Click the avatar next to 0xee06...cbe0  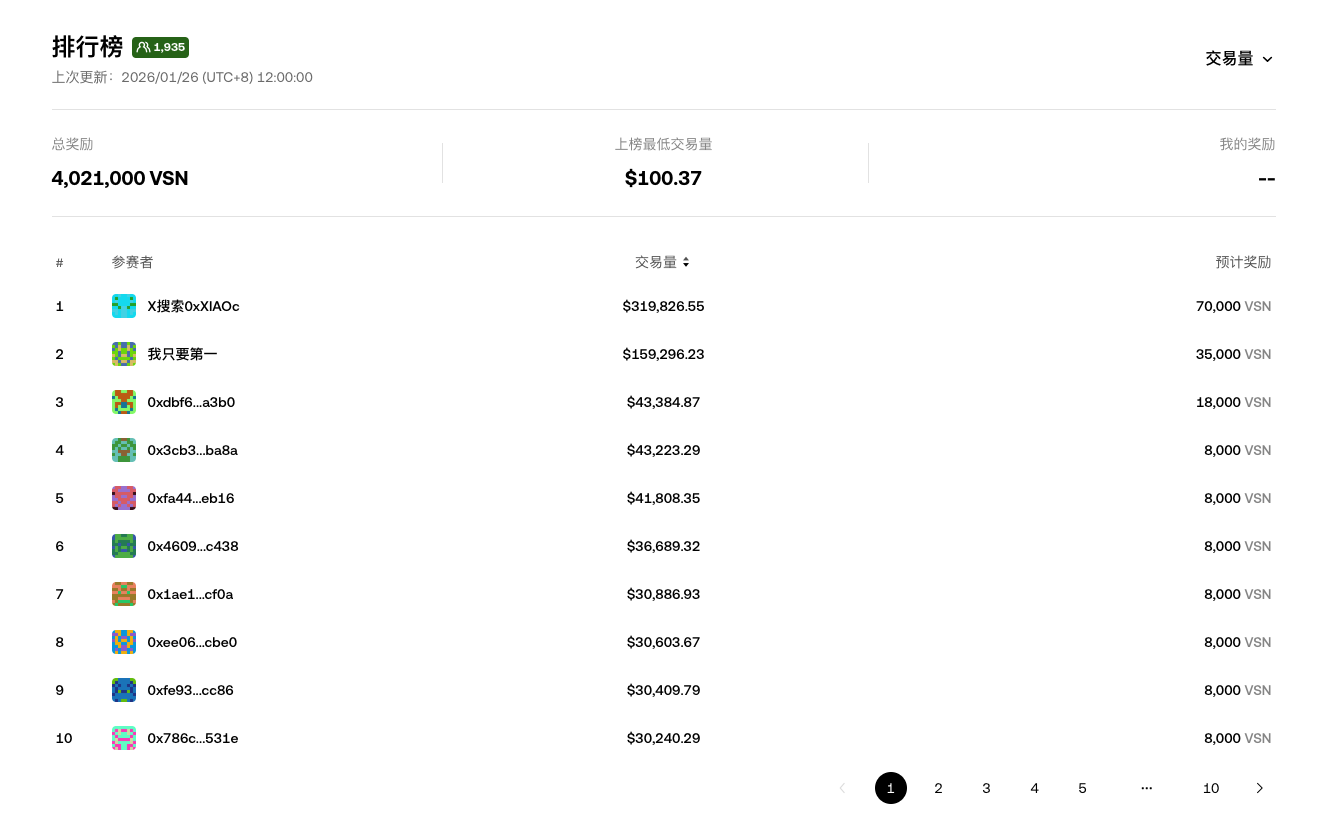click(124, 642)
